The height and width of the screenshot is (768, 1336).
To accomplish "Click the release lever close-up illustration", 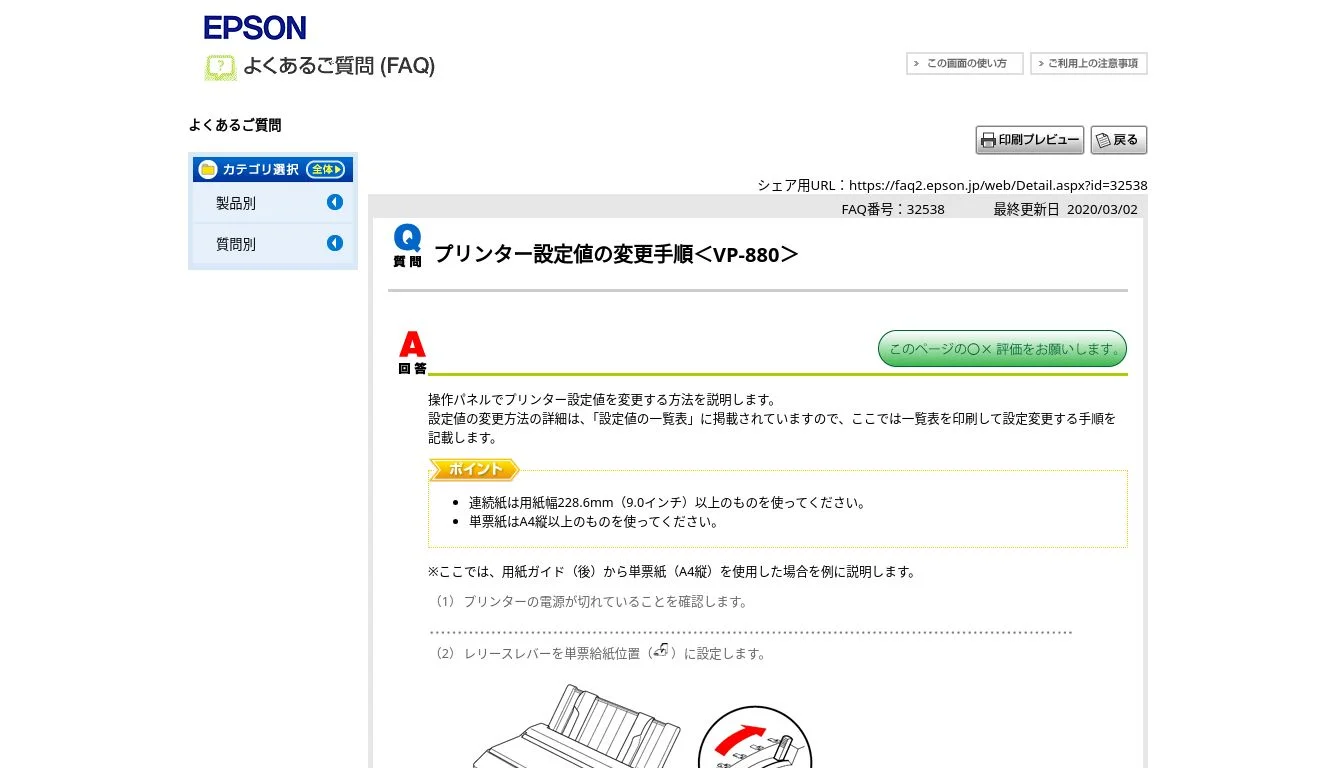I will click(755, 736).
